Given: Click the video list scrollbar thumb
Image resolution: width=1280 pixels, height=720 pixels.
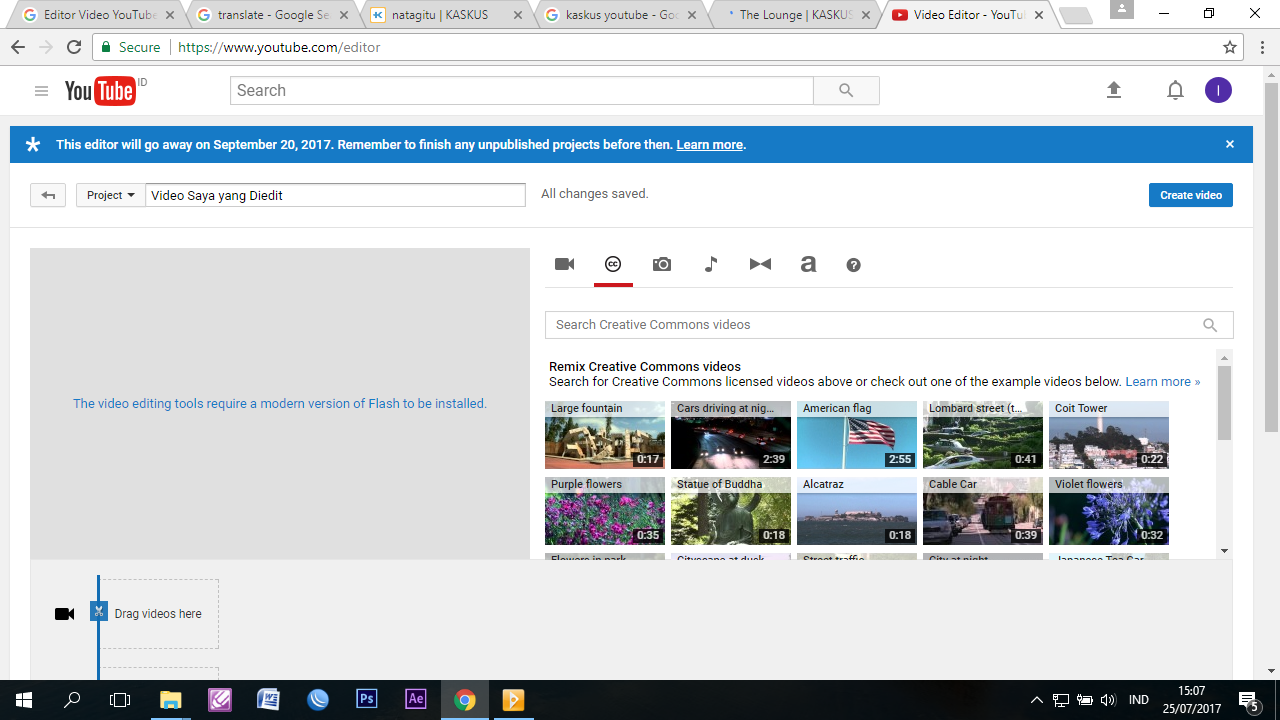Looking at the screenshot, I should tap(1225, 402).
